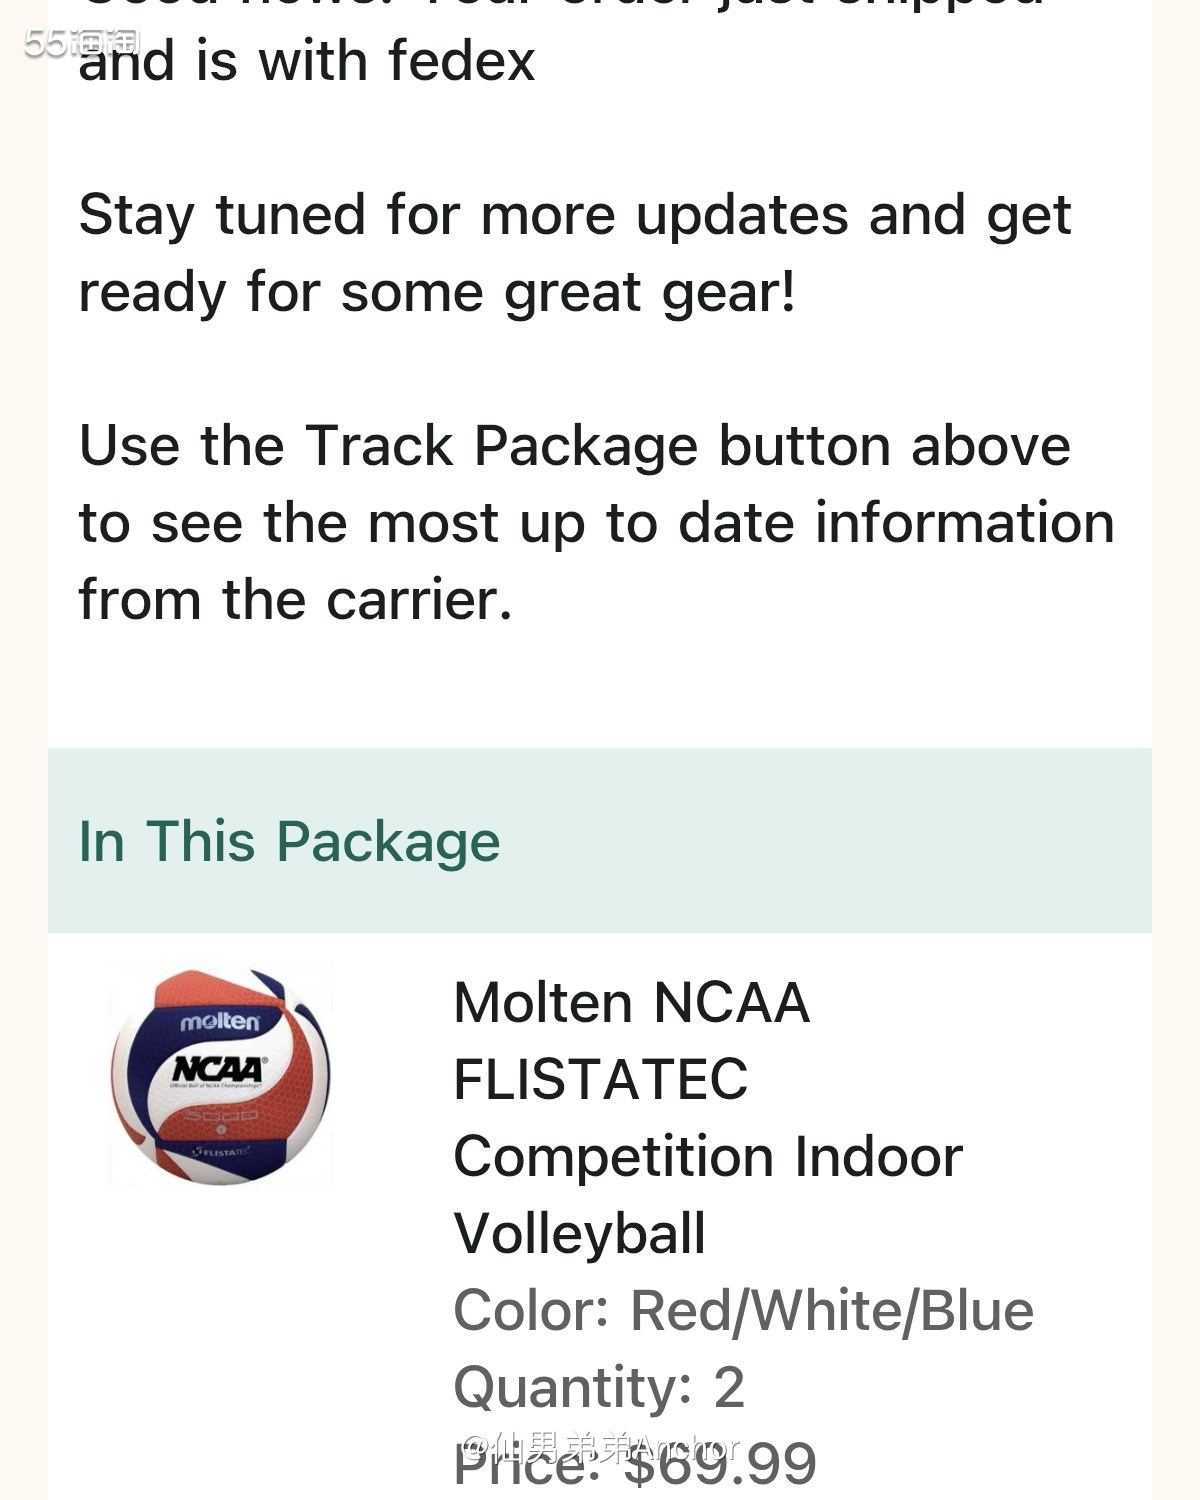
Task: Tap the 55海淘 watermark logo
Action: pyautogui.click(x=82, y=43)
